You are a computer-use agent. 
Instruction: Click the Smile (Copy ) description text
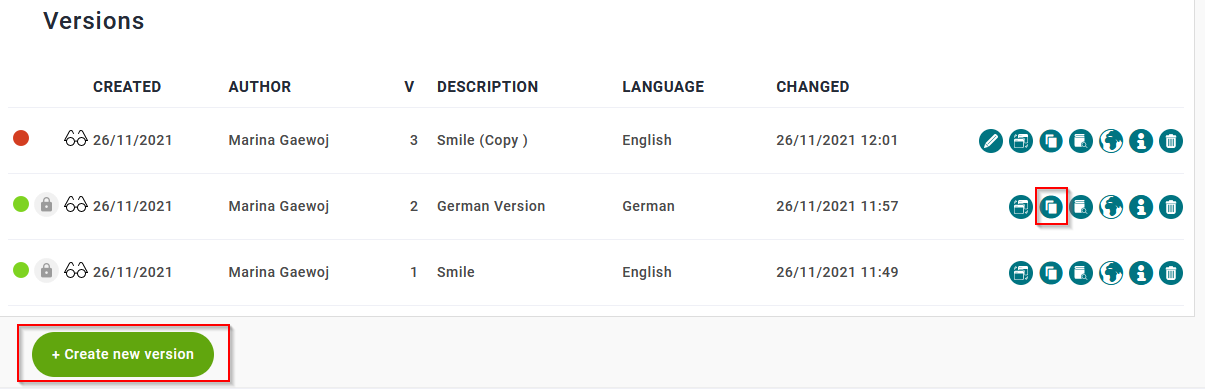pos(482,140)
